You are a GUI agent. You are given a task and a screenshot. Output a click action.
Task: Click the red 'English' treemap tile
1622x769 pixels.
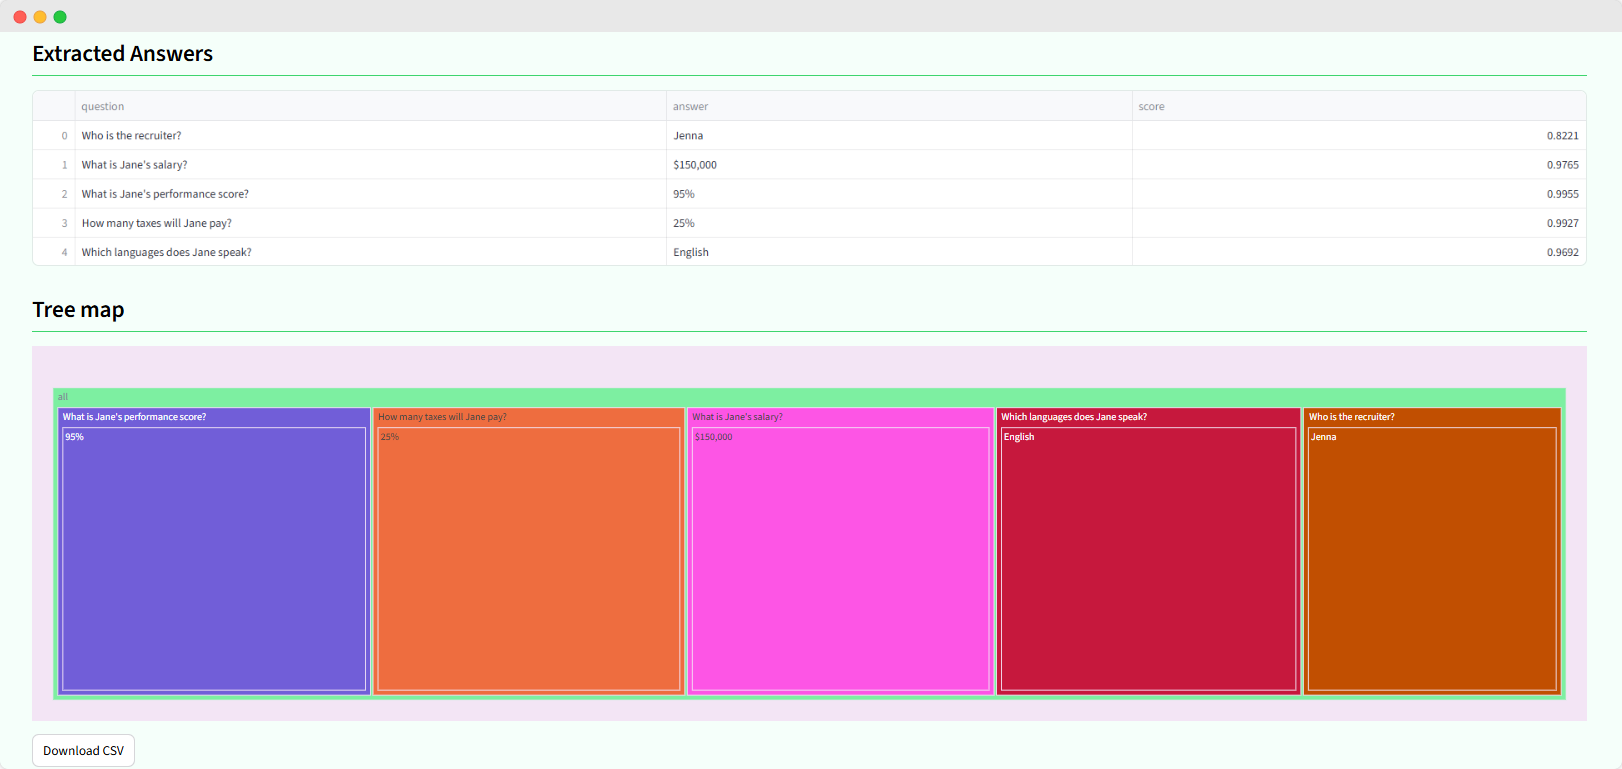(x=1149, y=559)
